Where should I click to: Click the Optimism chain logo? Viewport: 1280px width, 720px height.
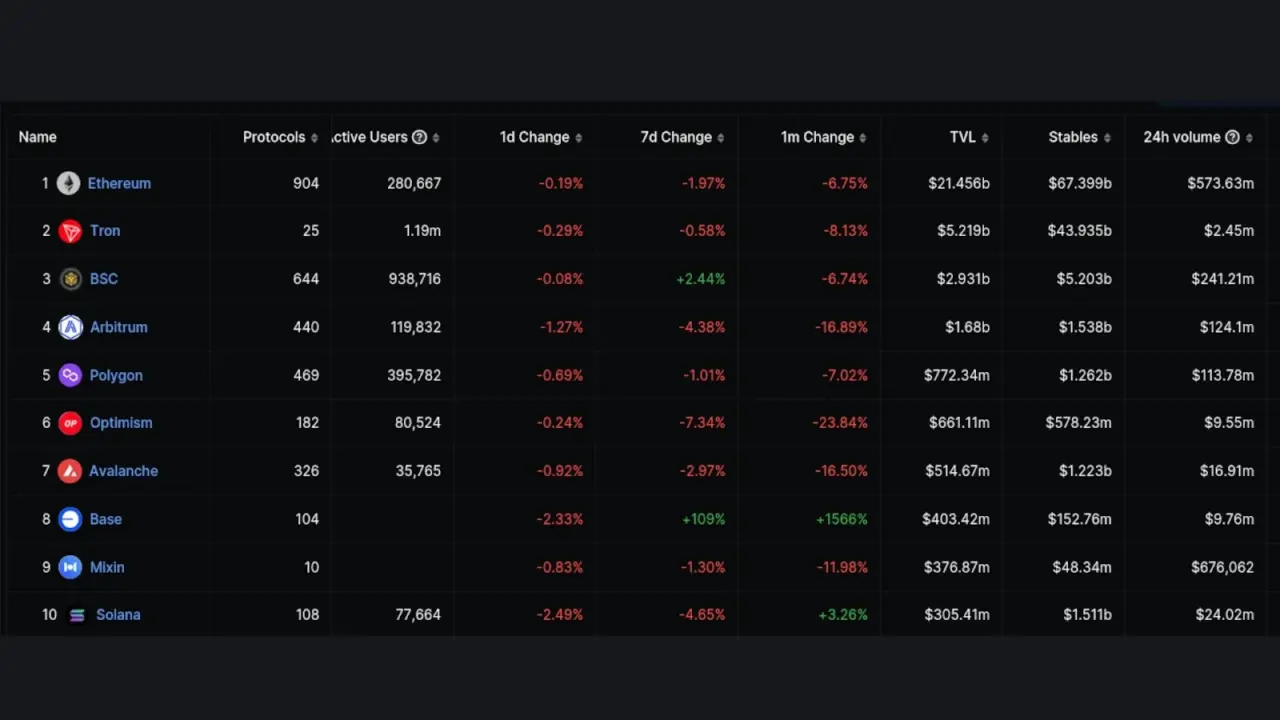(70, 423)
